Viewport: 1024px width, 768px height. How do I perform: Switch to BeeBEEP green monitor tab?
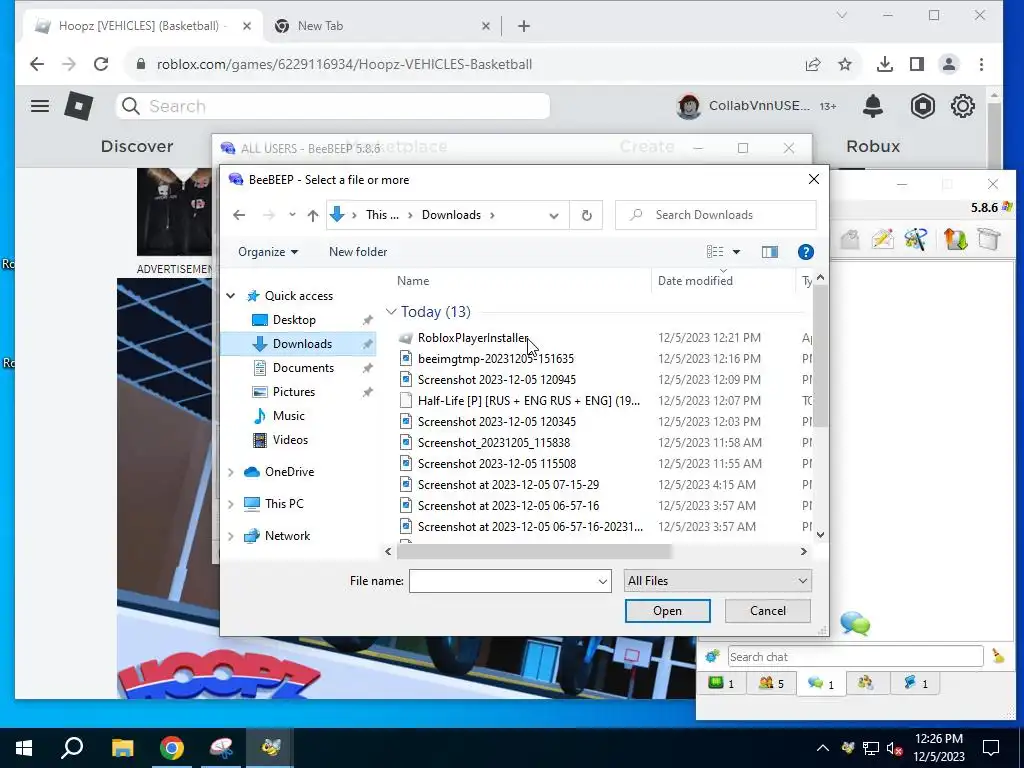(x=721, y=683)
